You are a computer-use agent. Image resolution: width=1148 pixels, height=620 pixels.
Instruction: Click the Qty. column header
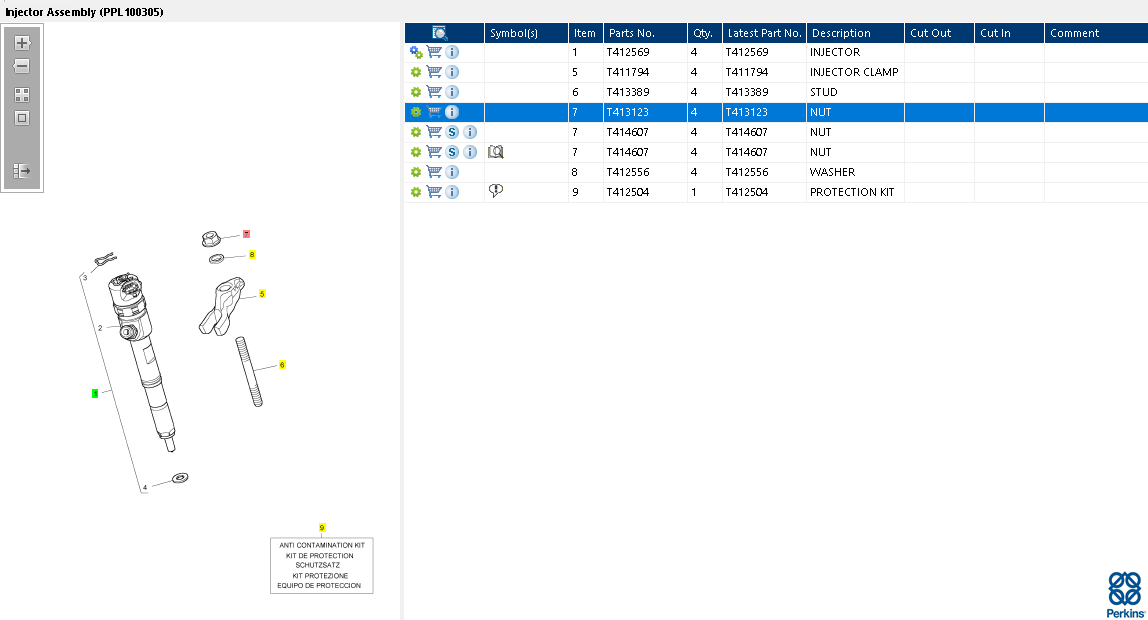(703, 33)
